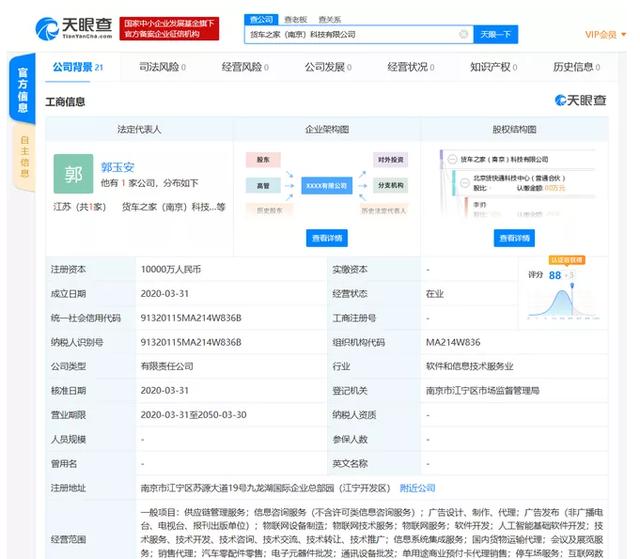Screen dimensions: 640x559
Task: Click the 软件和信息技术服务业 industry cell
Action: click(469, 366)
